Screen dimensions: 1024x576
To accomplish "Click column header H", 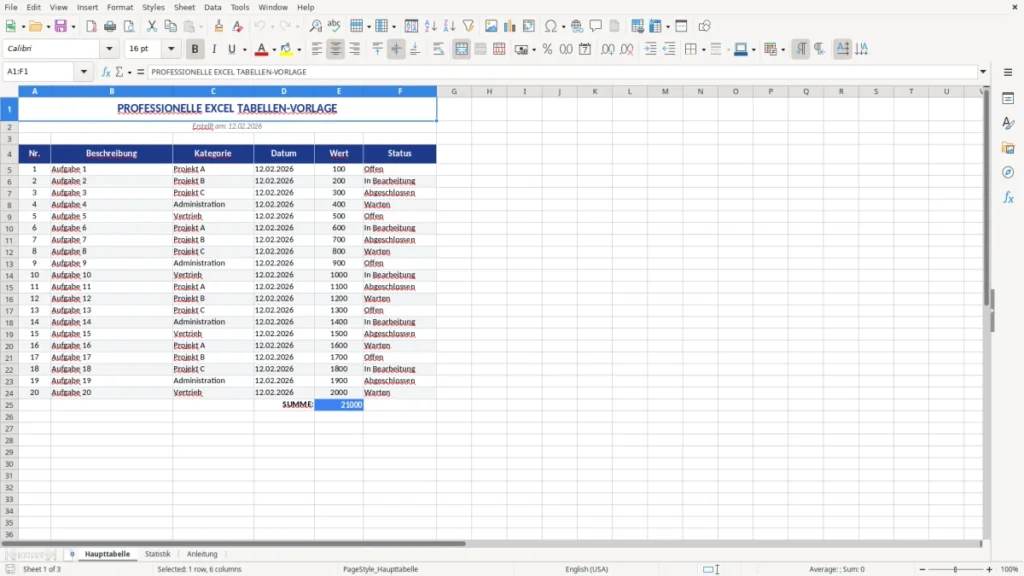I will (x=489, y=91).
